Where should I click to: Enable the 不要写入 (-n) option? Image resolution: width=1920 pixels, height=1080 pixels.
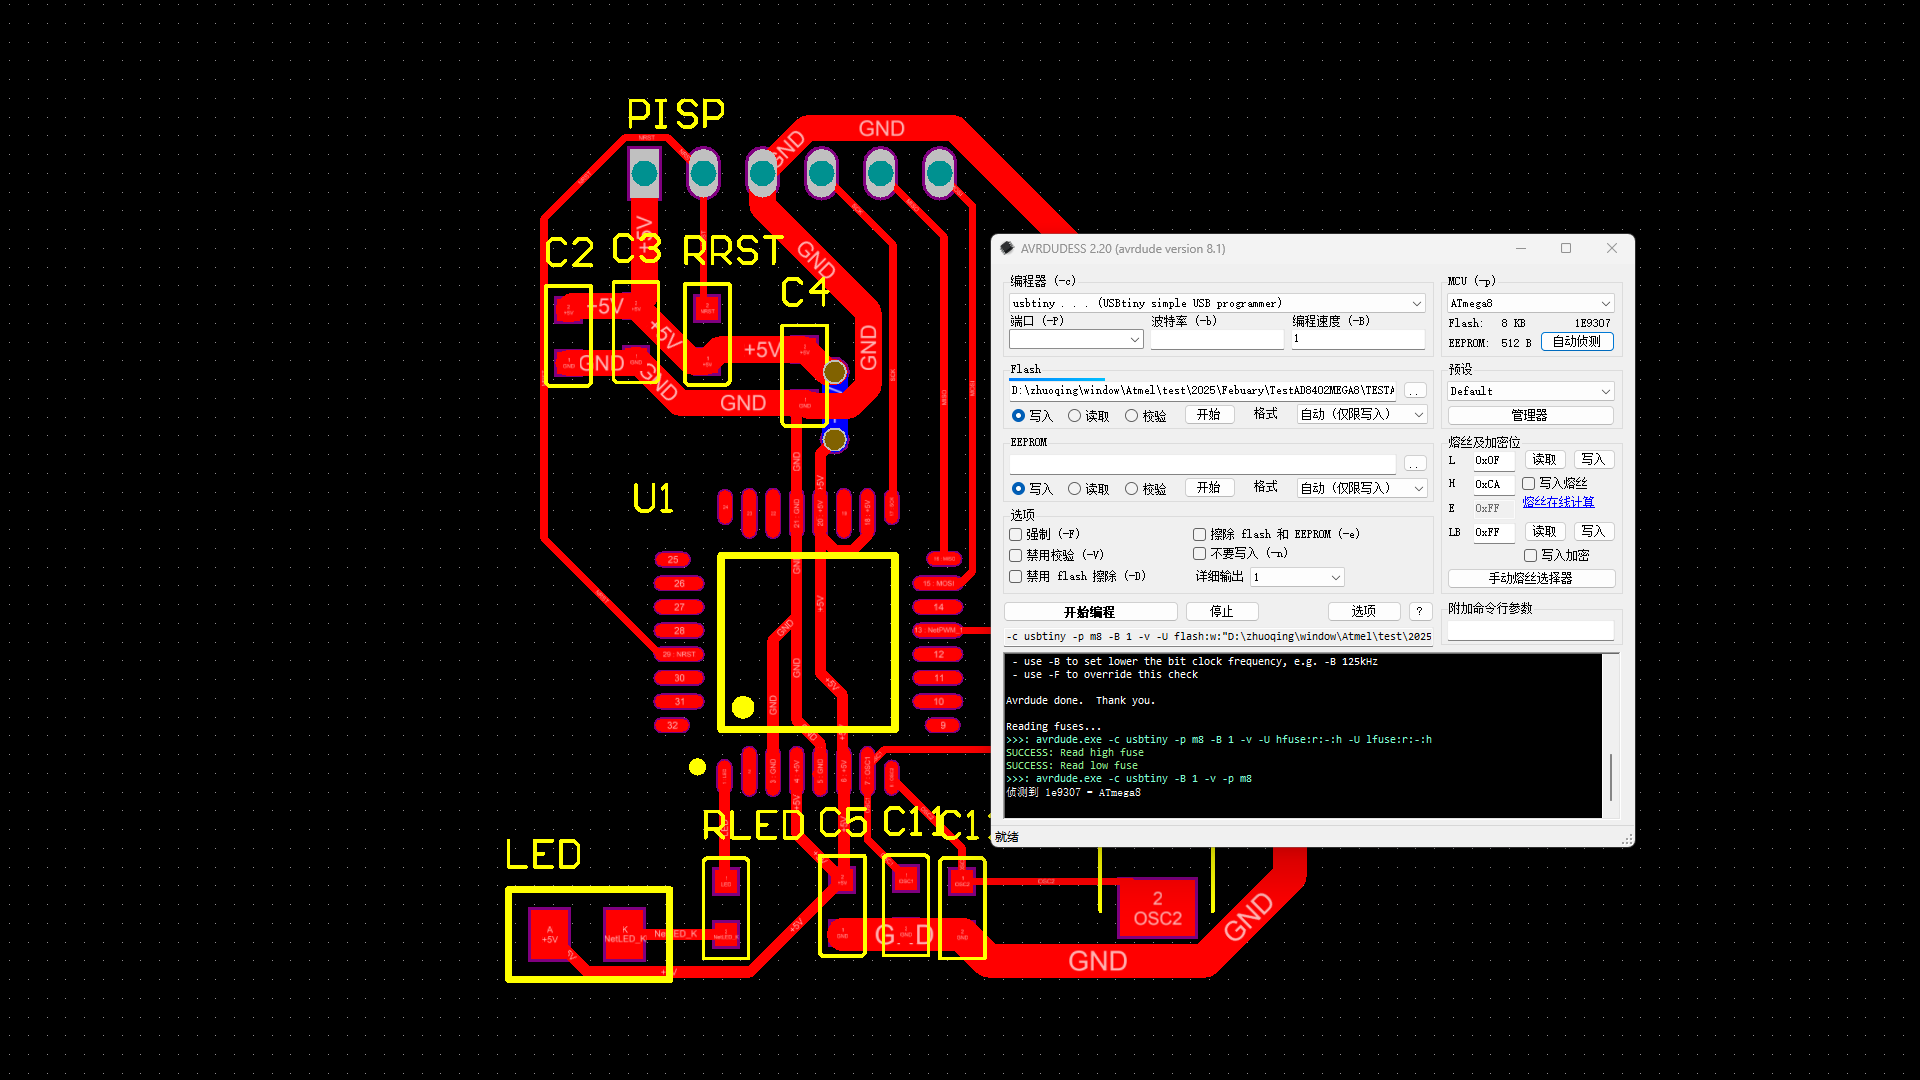tap(1199, 553)
